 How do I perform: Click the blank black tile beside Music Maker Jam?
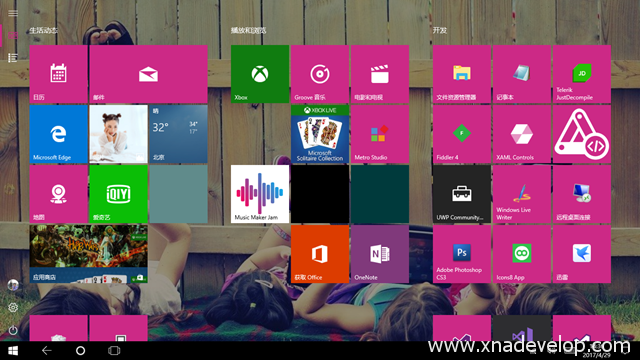tap(320, 194)
